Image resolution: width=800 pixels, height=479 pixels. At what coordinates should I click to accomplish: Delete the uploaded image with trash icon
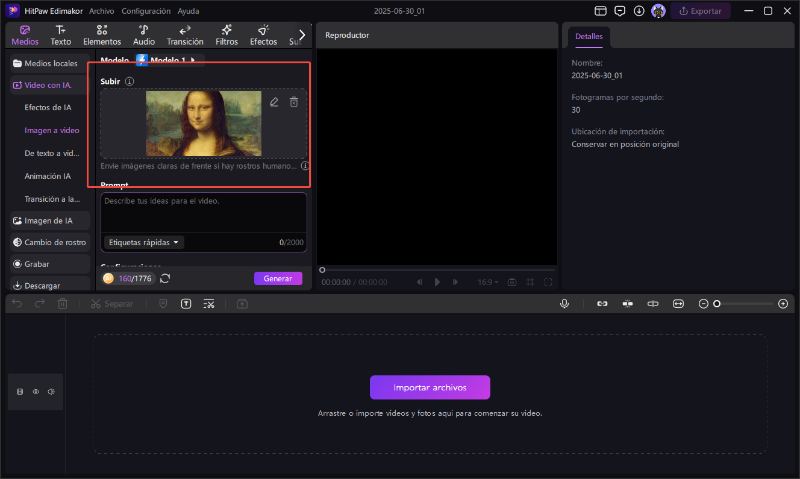click(294, 102)
